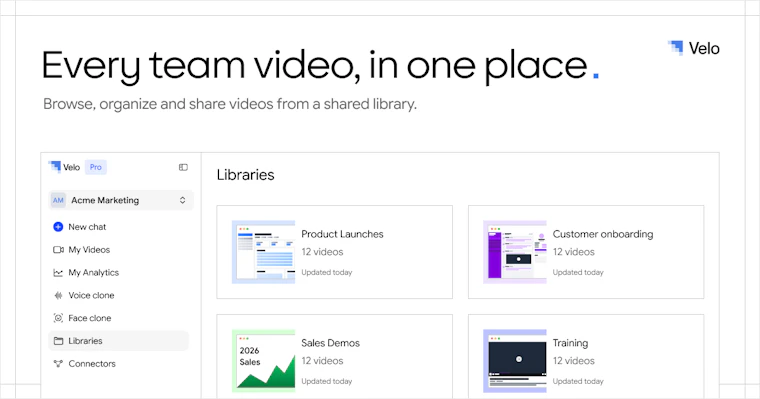Click "12 videos" under Training
760x399 pixels.
[x=573, y=361]
